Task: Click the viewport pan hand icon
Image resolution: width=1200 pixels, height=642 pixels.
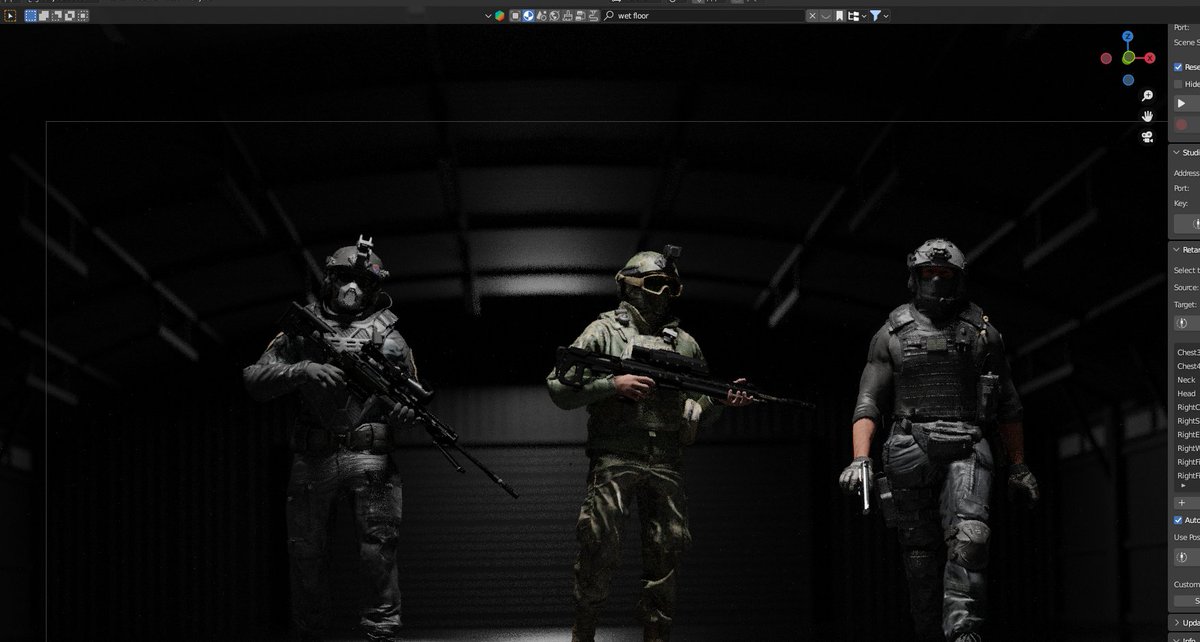Action: (1148, 116)
